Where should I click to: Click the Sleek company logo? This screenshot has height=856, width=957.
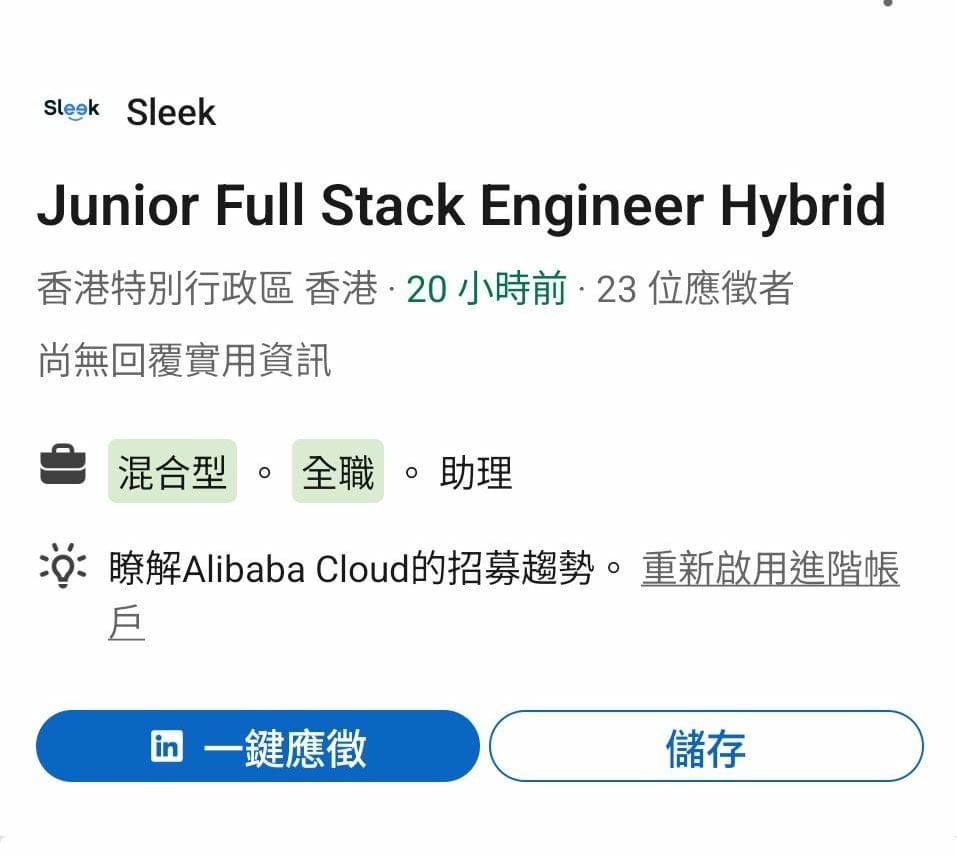71,109
